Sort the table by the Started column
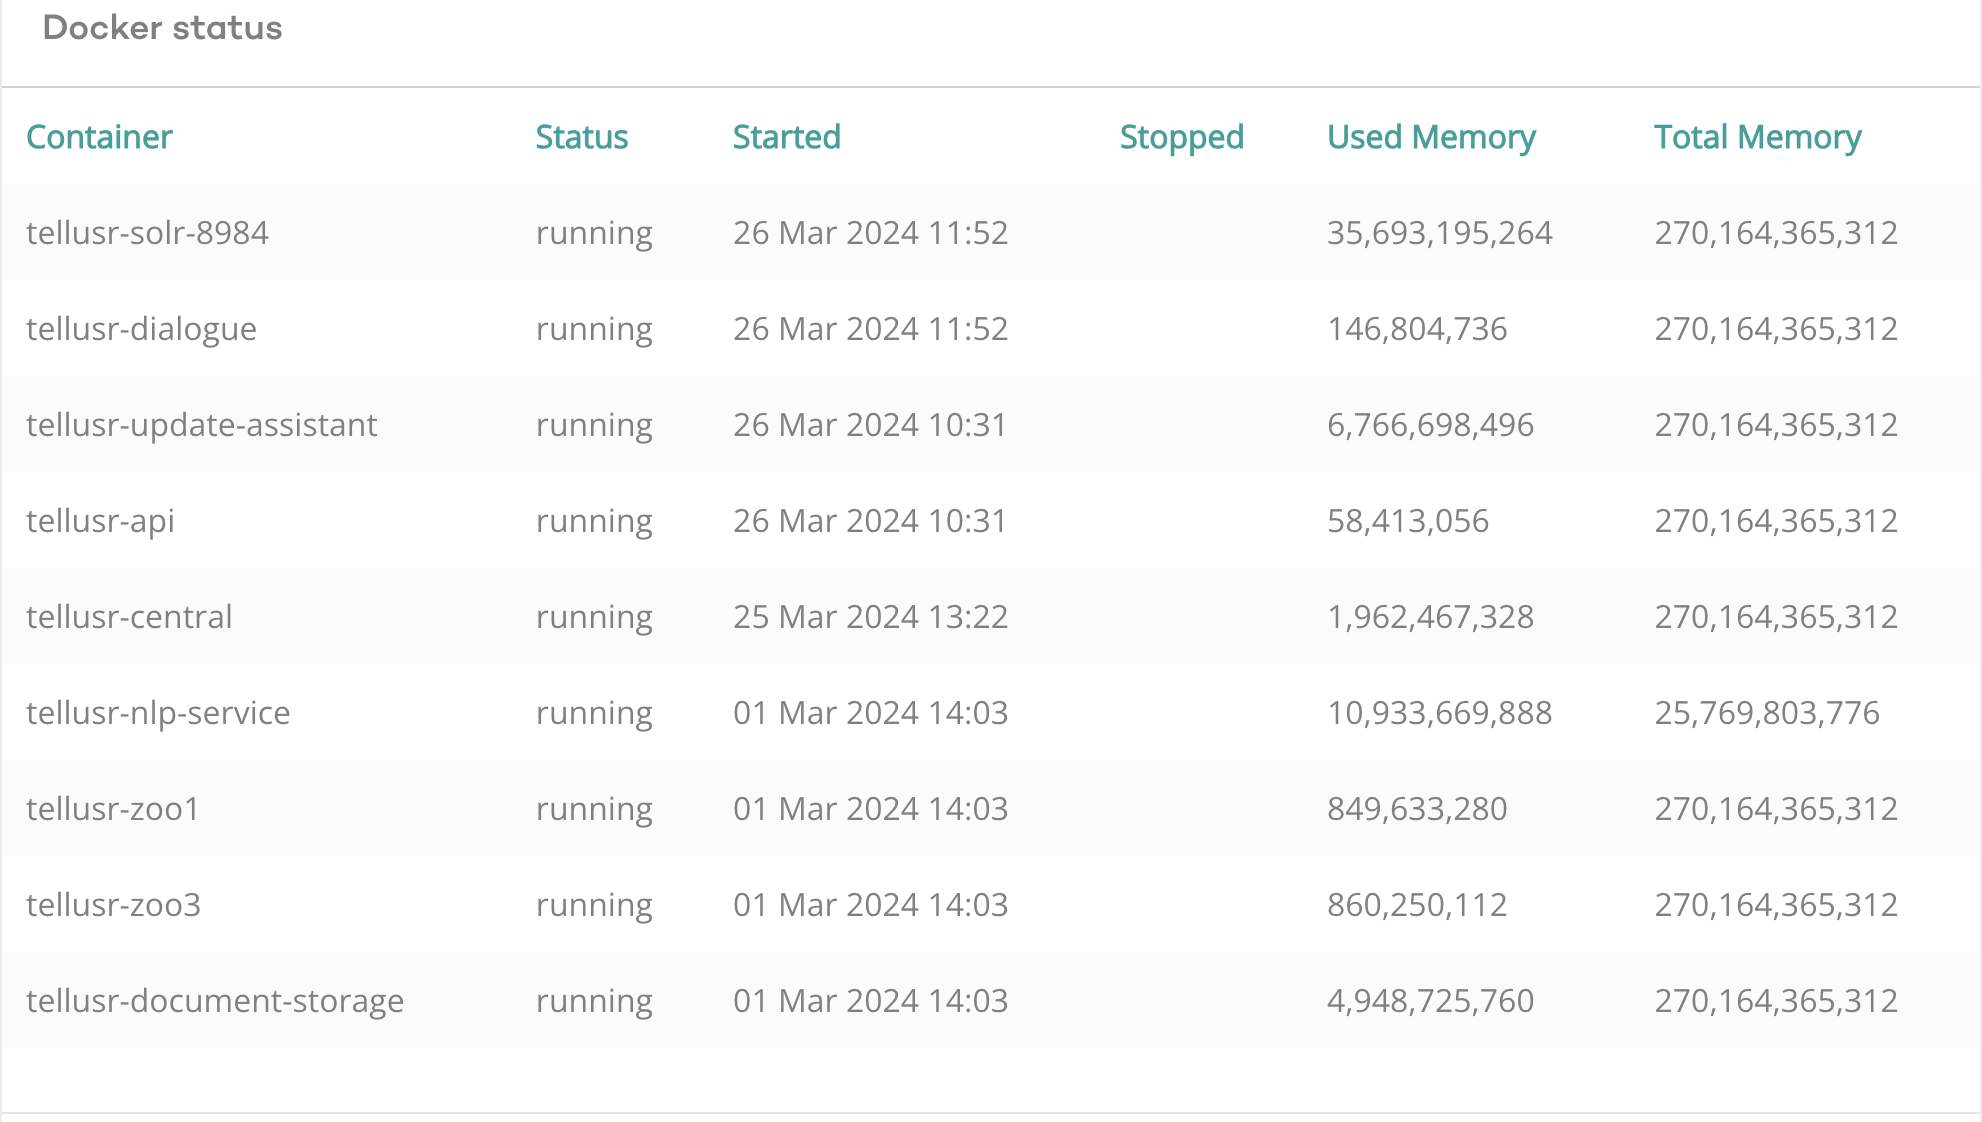The image size is (1982, 1122). (x=786, y=137)
